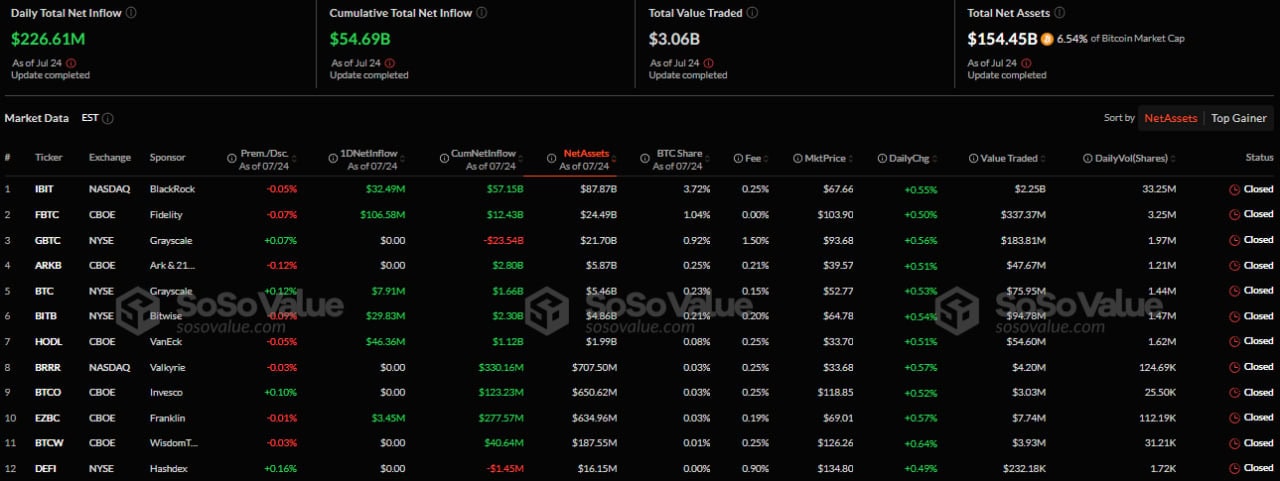Click info icon of MktPrice column header
Viewport: 1280px width, 481px height.
point(796,158)
